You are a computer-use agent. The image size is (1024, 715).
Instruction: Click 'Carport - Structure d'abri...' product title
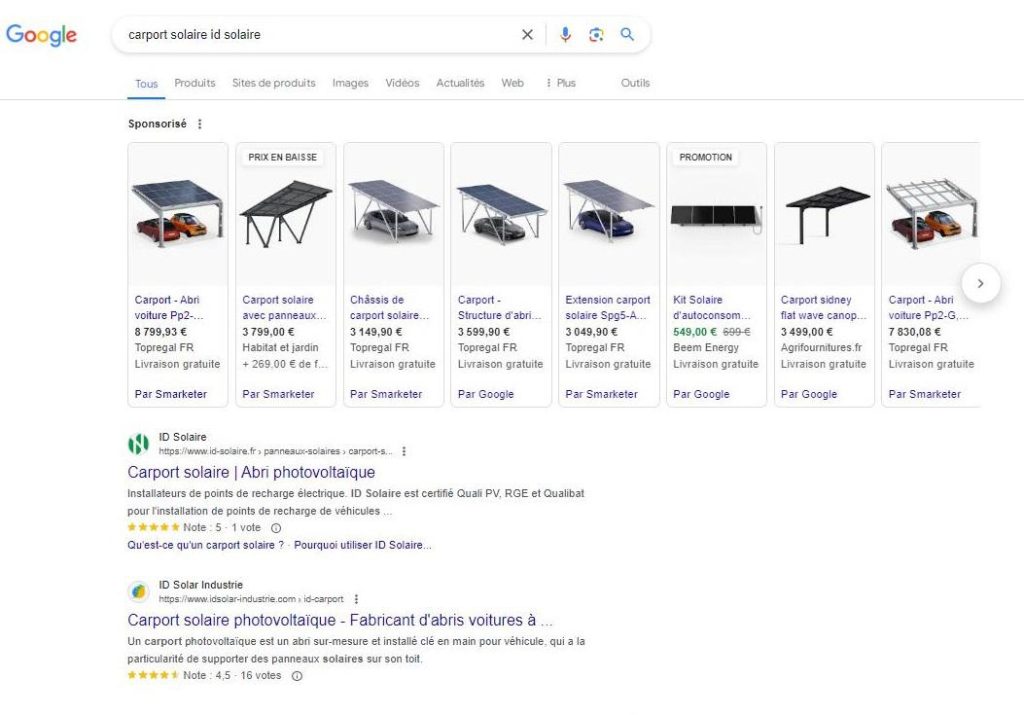pos(500,308)
